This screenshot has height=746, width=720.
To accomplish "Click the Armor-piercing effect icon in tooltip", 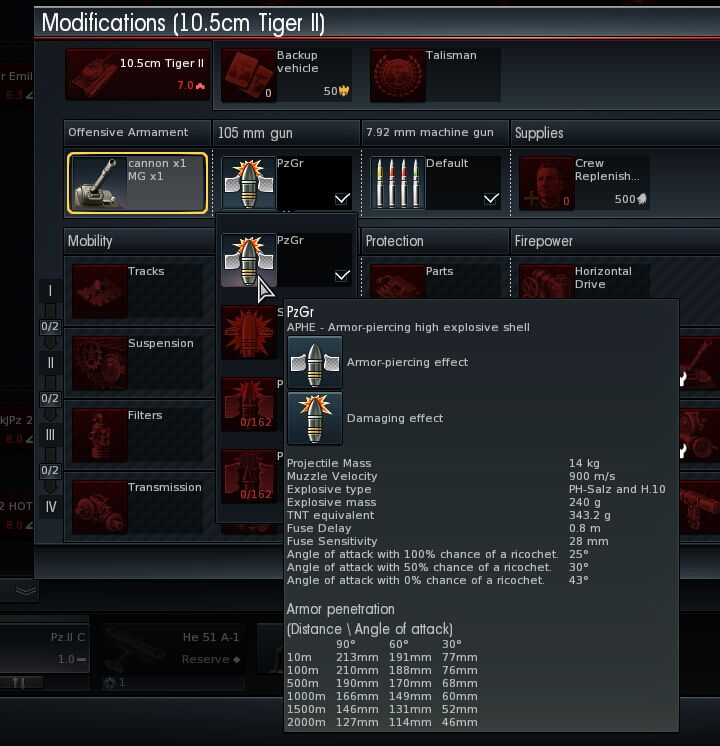I will point(315,363).
